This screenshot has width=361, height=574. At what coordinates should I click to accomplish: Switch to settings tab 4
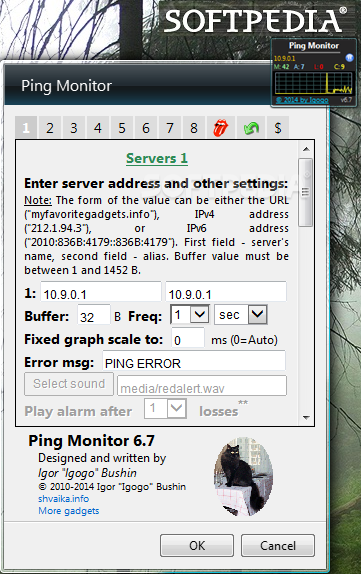[x=98, y=128]
